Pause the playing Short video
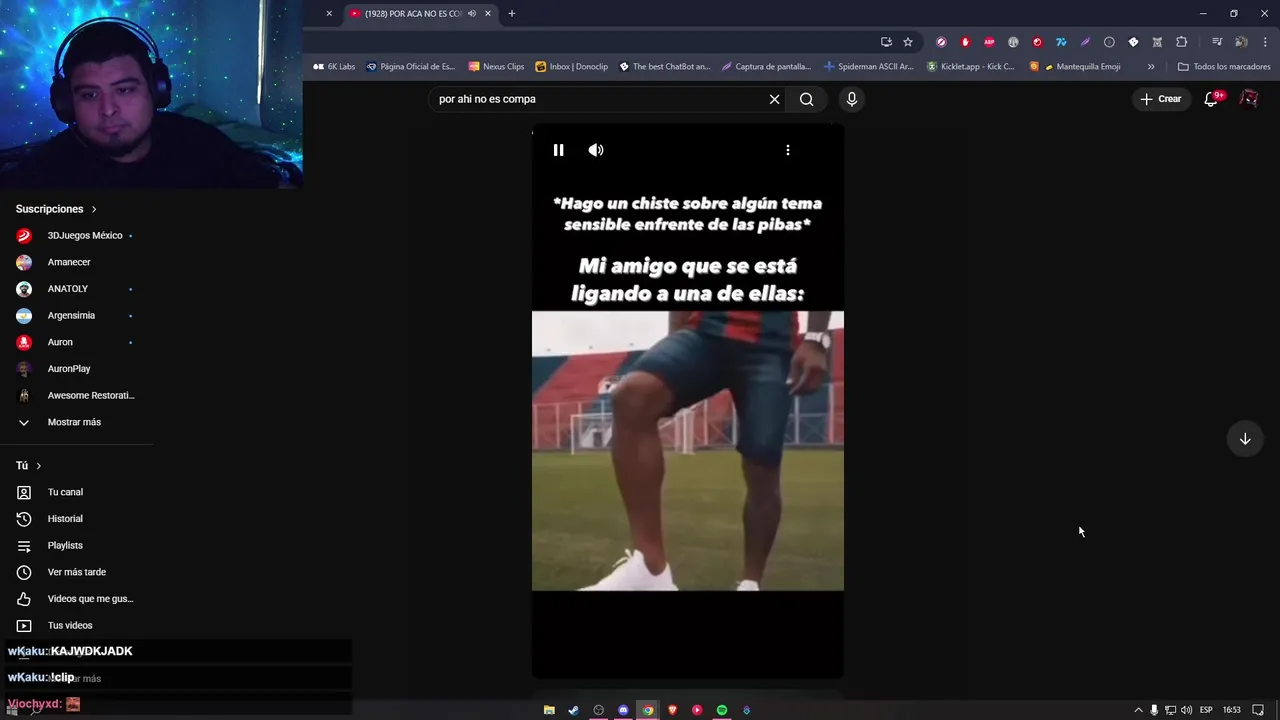 tap(558, 150)
